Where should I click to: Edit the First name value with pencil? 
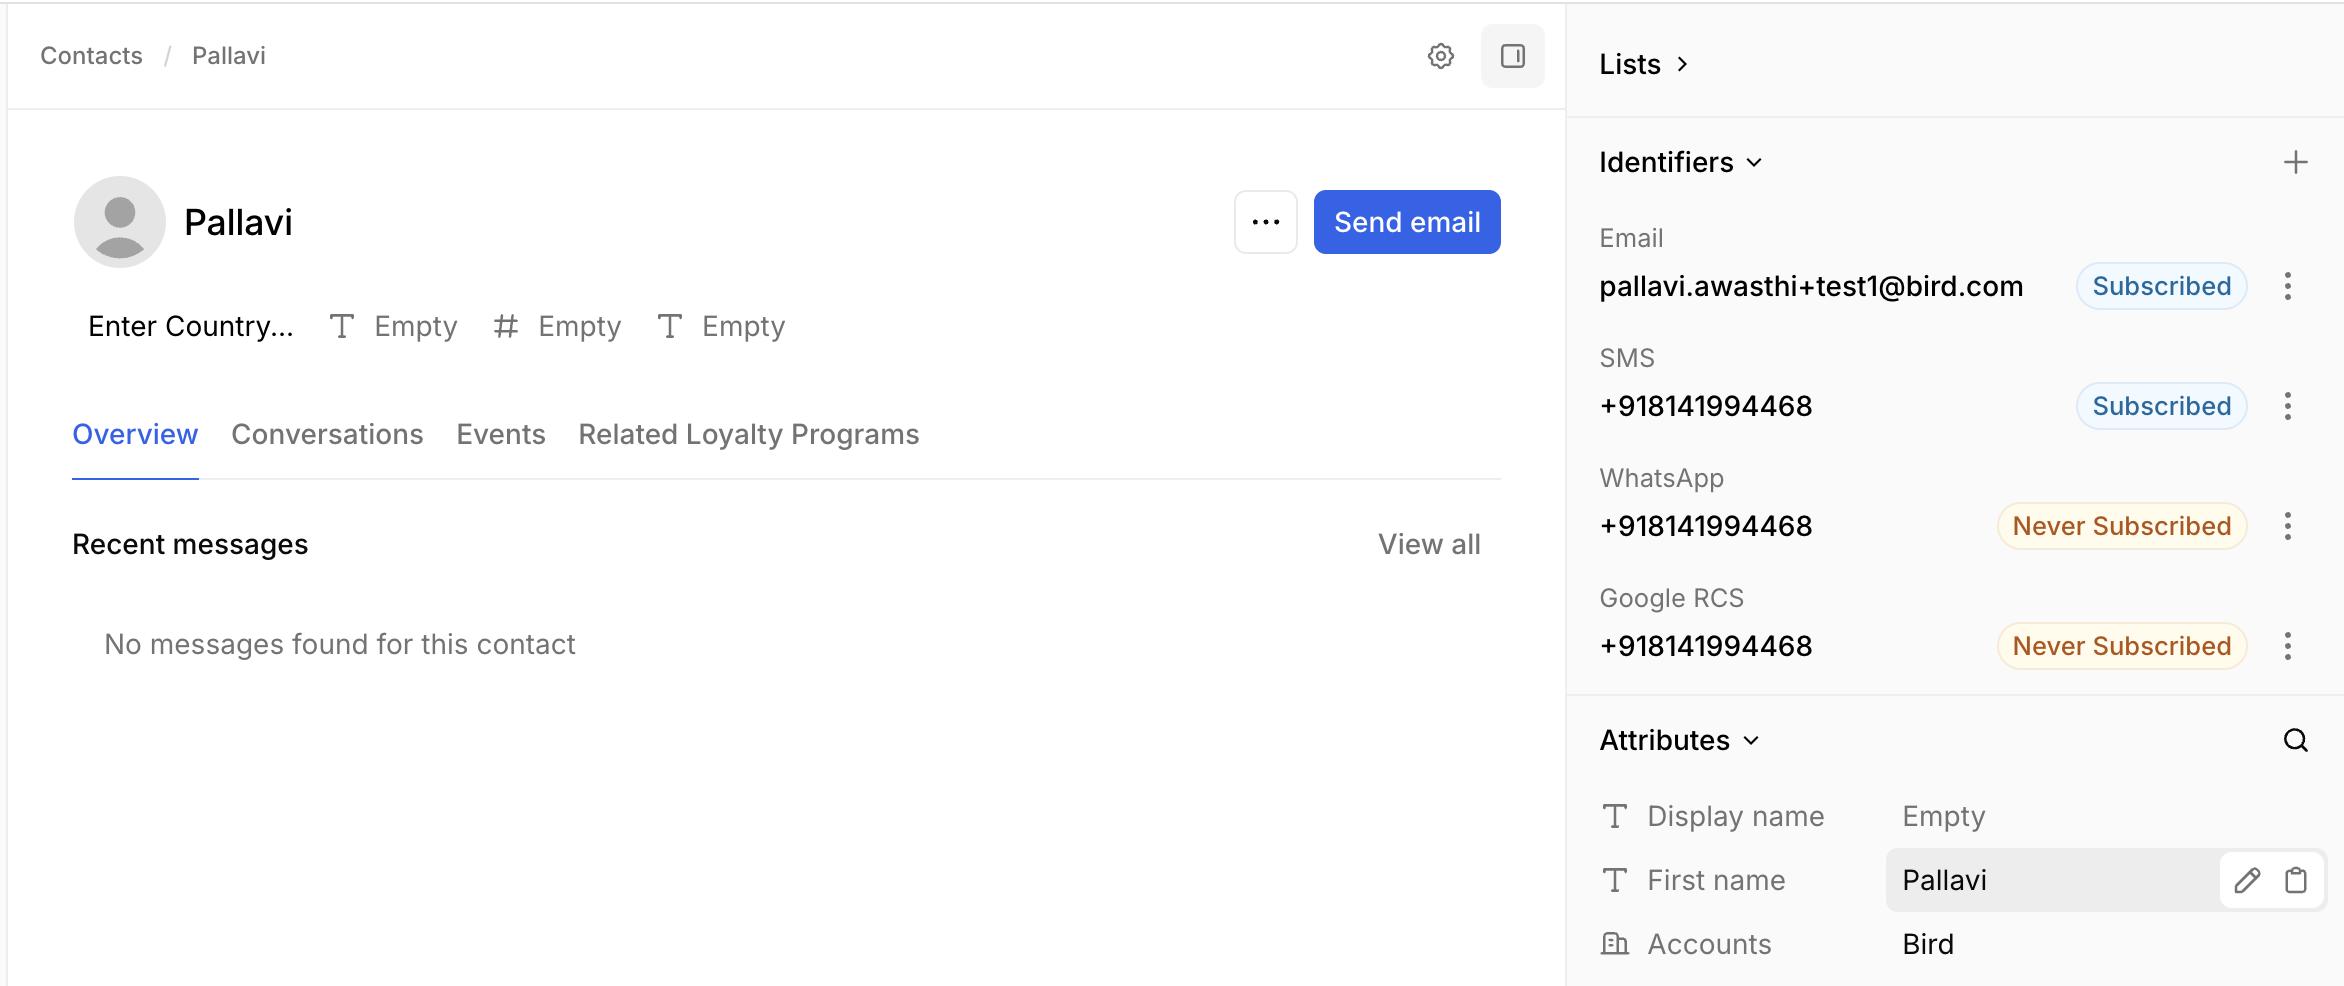point(2247,880)
